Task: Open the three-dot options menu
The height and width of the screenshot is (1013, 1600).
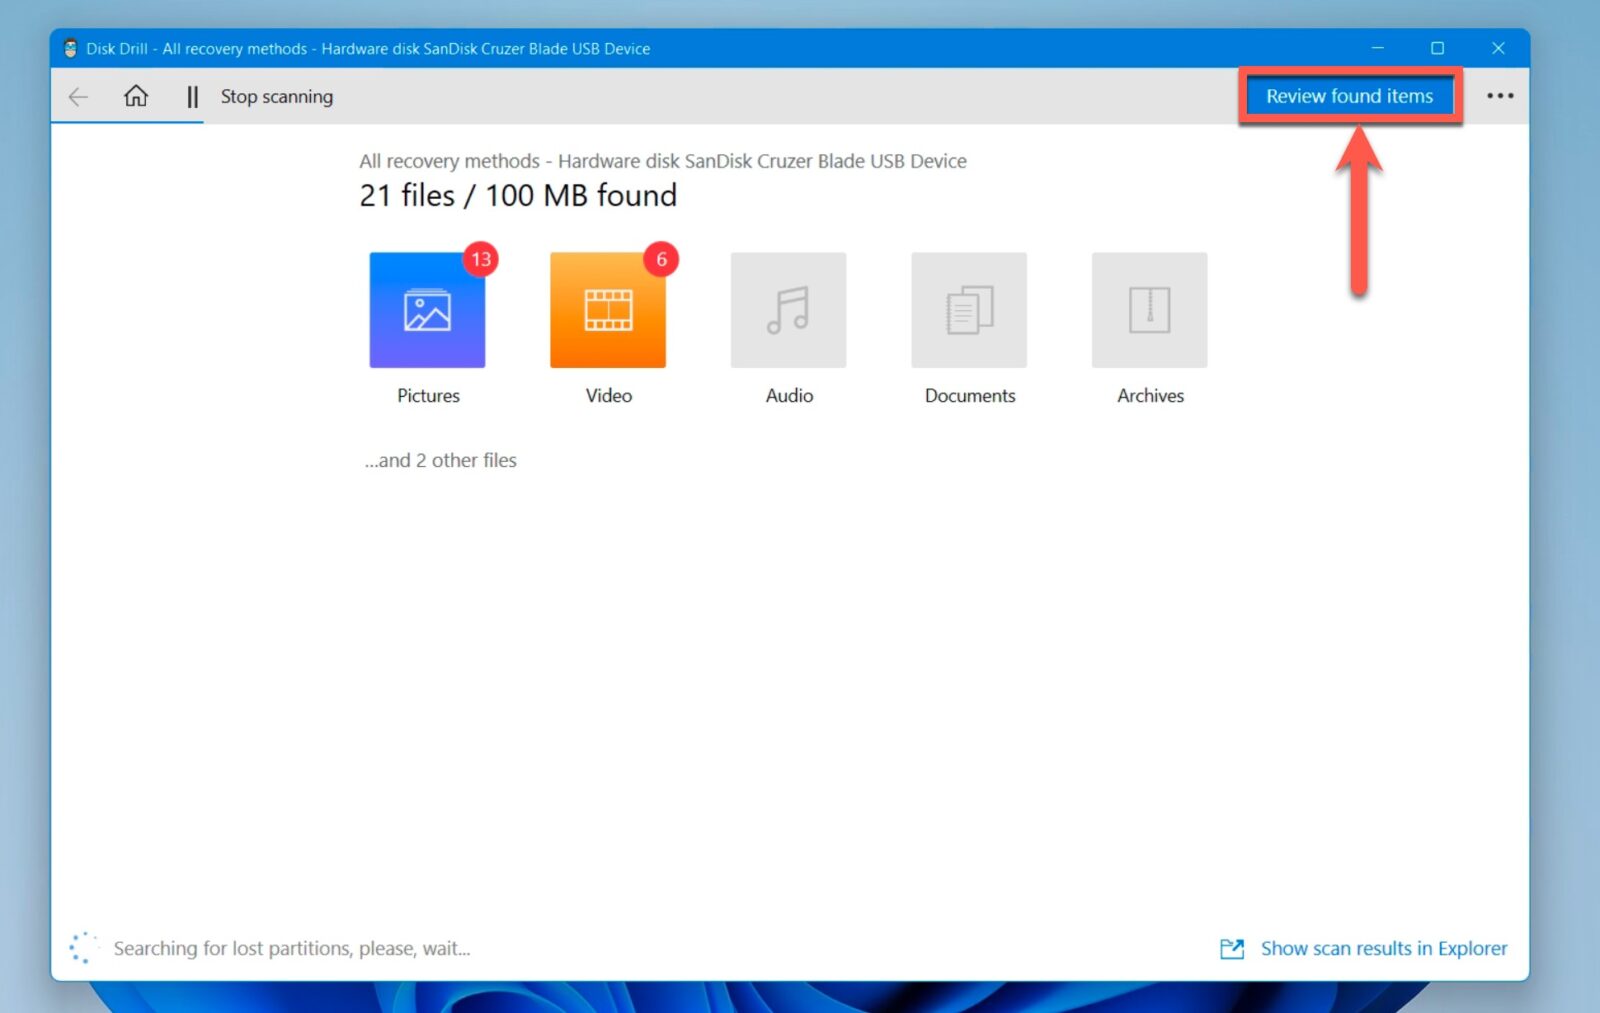Action: coord(1501,96)
